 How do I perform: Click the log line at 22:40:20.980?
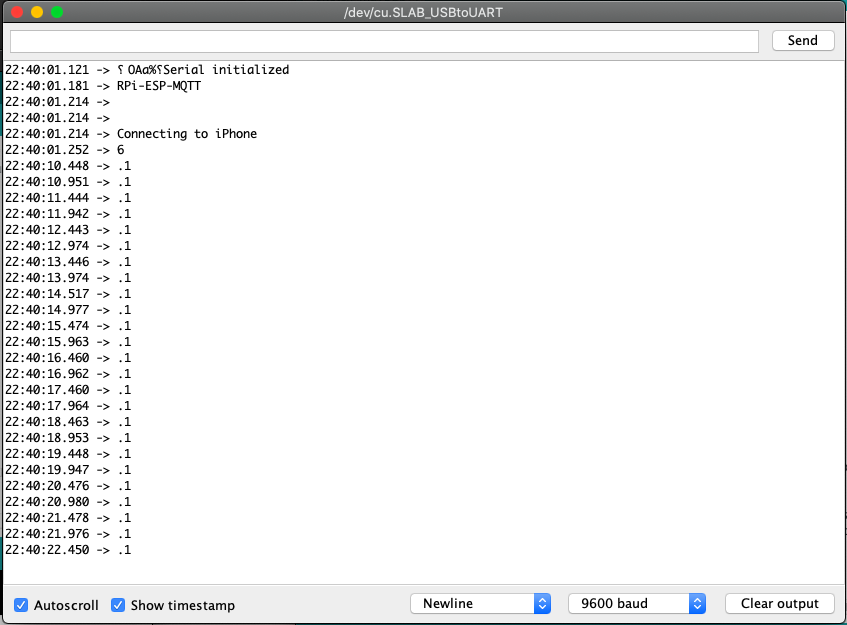pos(68,502)
